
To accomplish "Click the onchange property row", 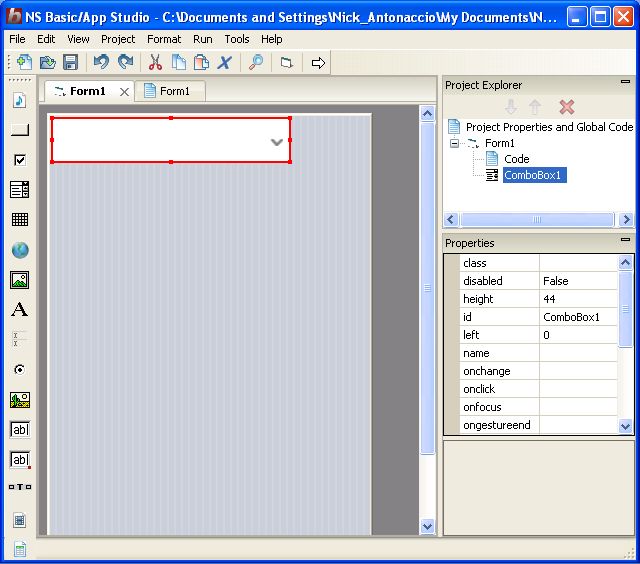I will click(x=538, y=371).
